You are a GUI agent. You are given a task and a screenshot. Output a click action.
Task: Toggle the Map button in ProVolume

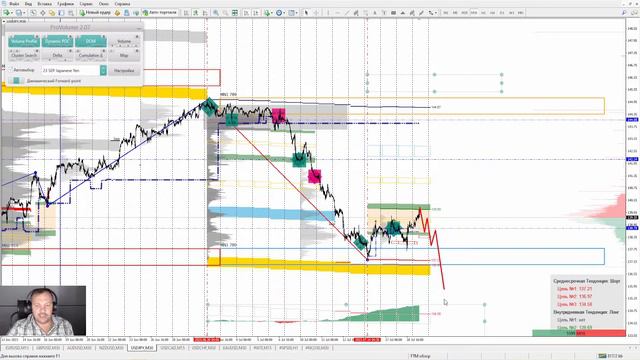point(124,55)
